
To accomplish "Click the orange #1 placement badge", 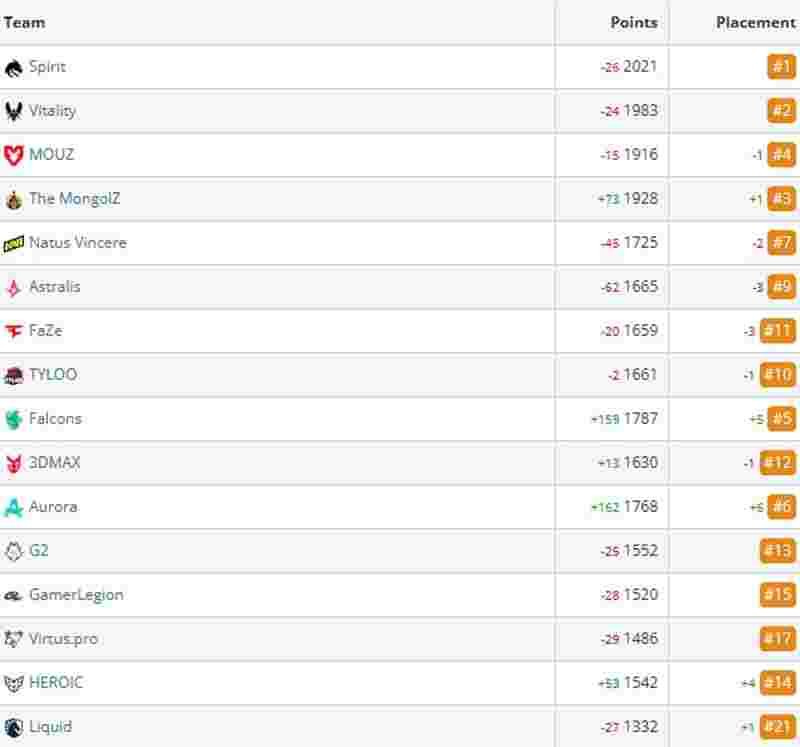I will pyautogui.click(x=781, y=67).
